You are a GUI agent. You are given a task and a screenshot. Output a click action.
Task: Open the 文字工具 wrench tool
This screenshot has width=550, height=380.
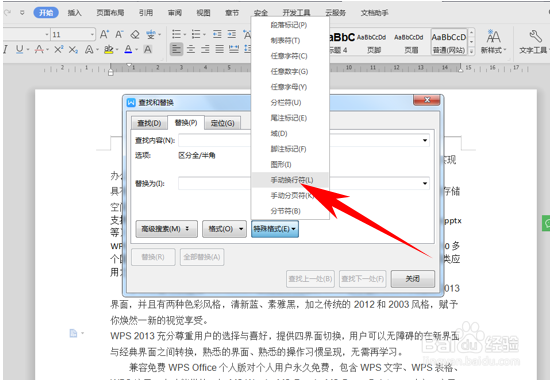(533, 42)
